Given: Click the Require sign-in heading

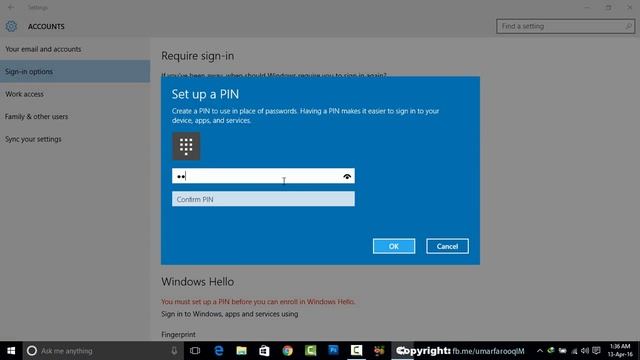Looking at the screenshot, I should click(198, 56).
